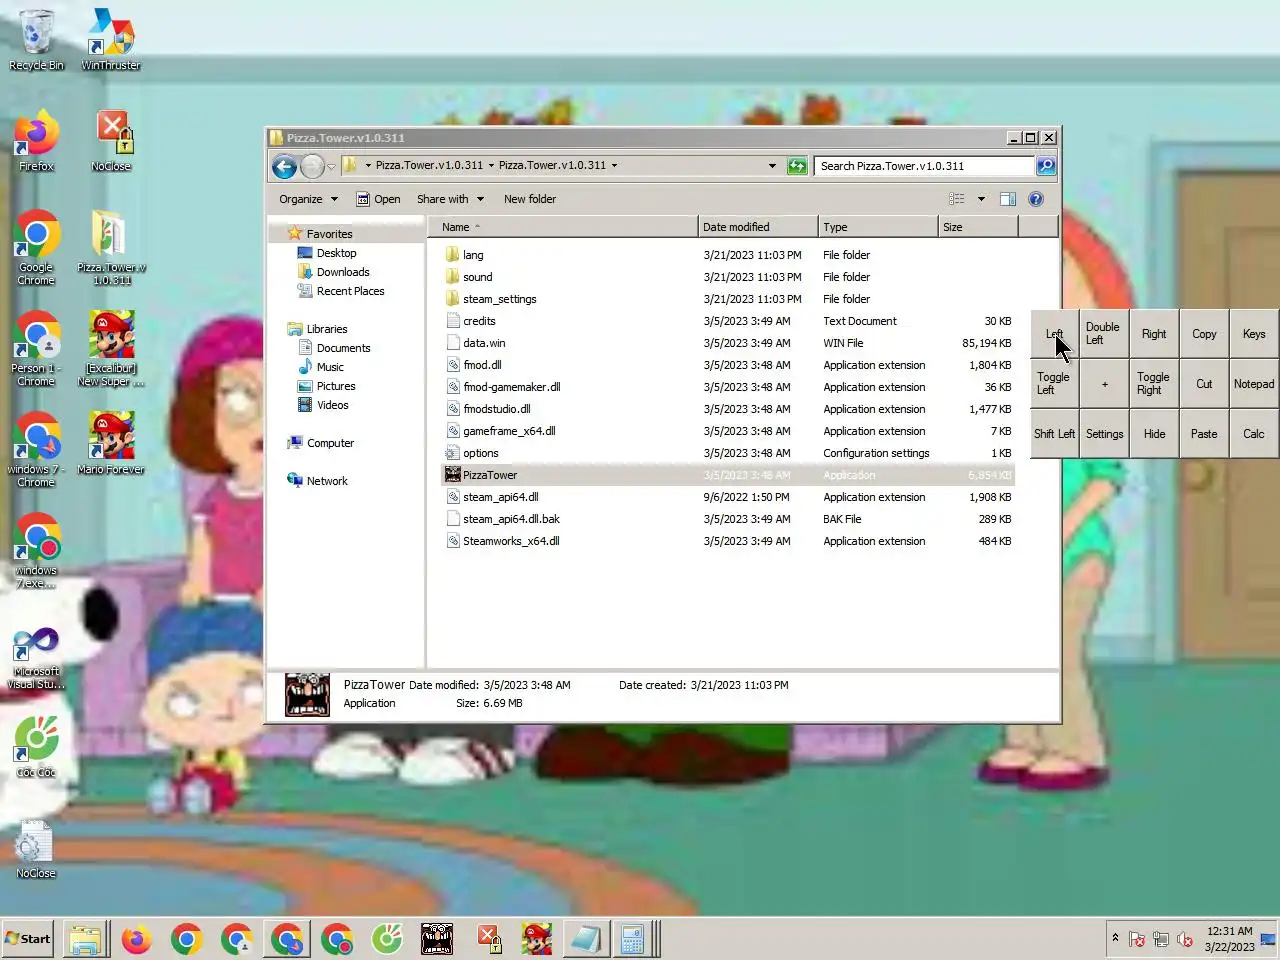Open Windows Explorer taskbar icon
The height and width of the screenshot is (960, 1280).
pos(86,939)
